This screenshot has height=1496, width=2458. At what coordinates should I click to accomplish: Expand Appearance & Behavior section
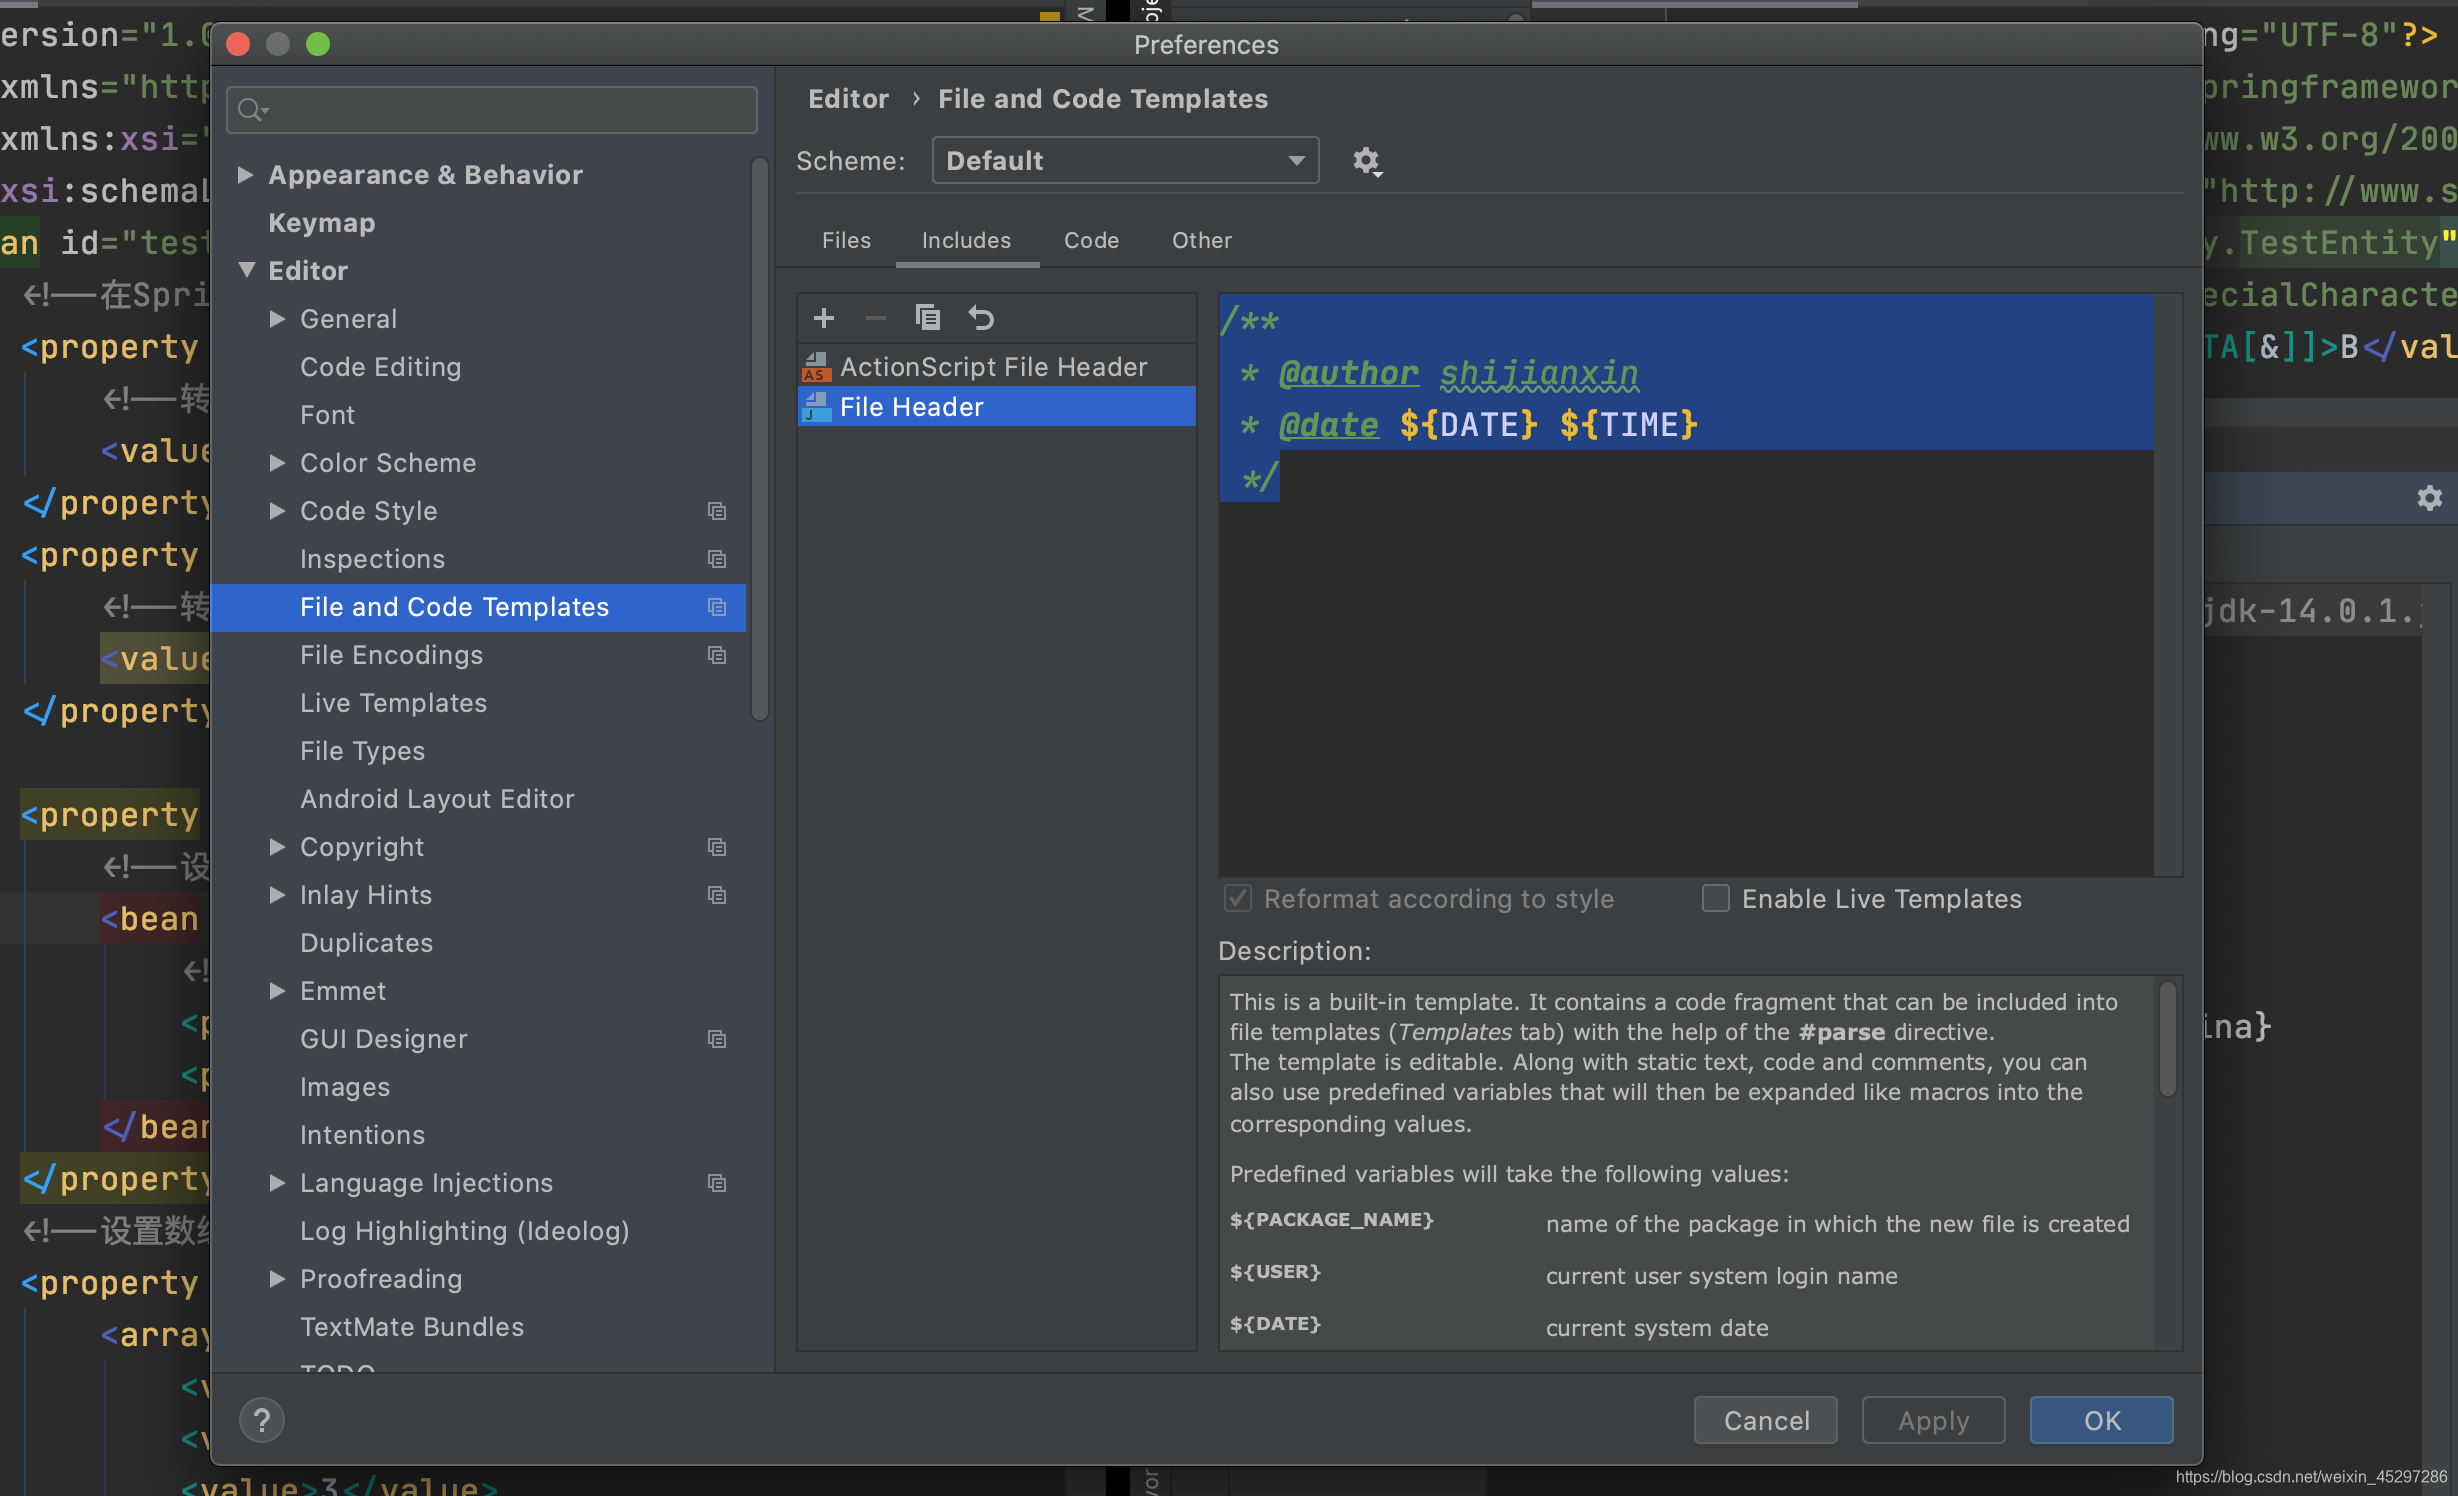(x=245, y=175)
